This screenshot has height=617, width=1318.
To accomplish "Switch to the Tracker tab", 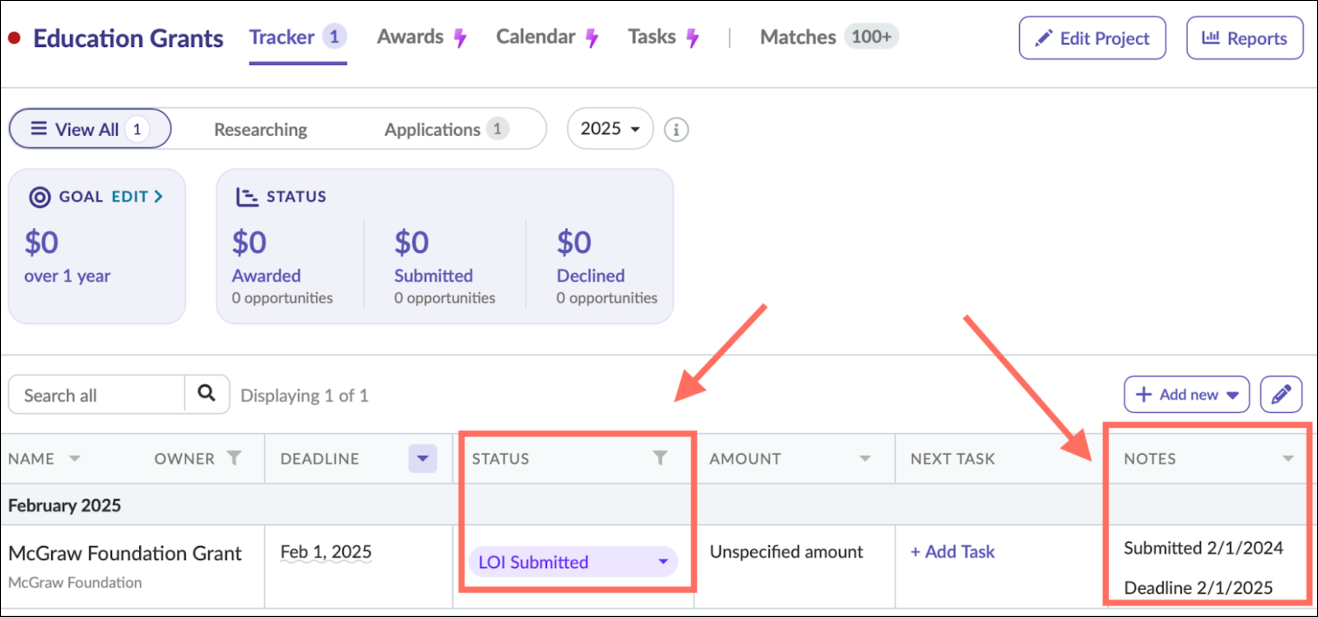I will [283, 36].
